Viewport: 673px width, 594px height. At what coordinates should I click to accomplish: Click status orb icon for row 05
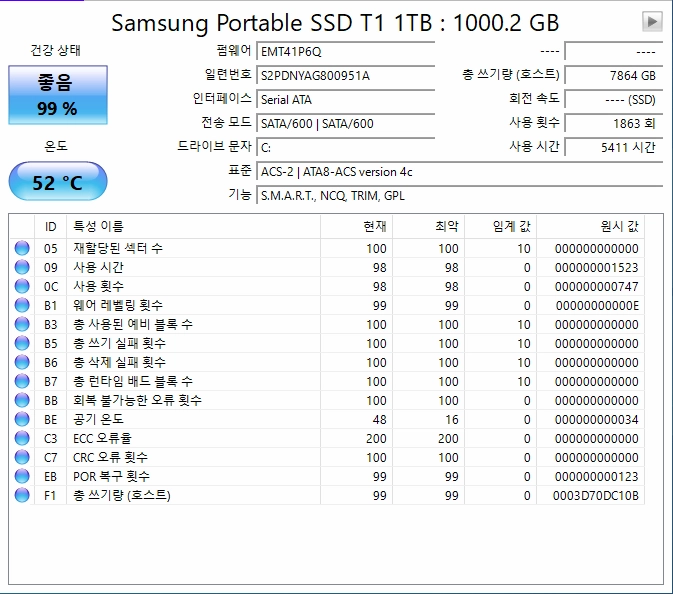pos(22,248)
